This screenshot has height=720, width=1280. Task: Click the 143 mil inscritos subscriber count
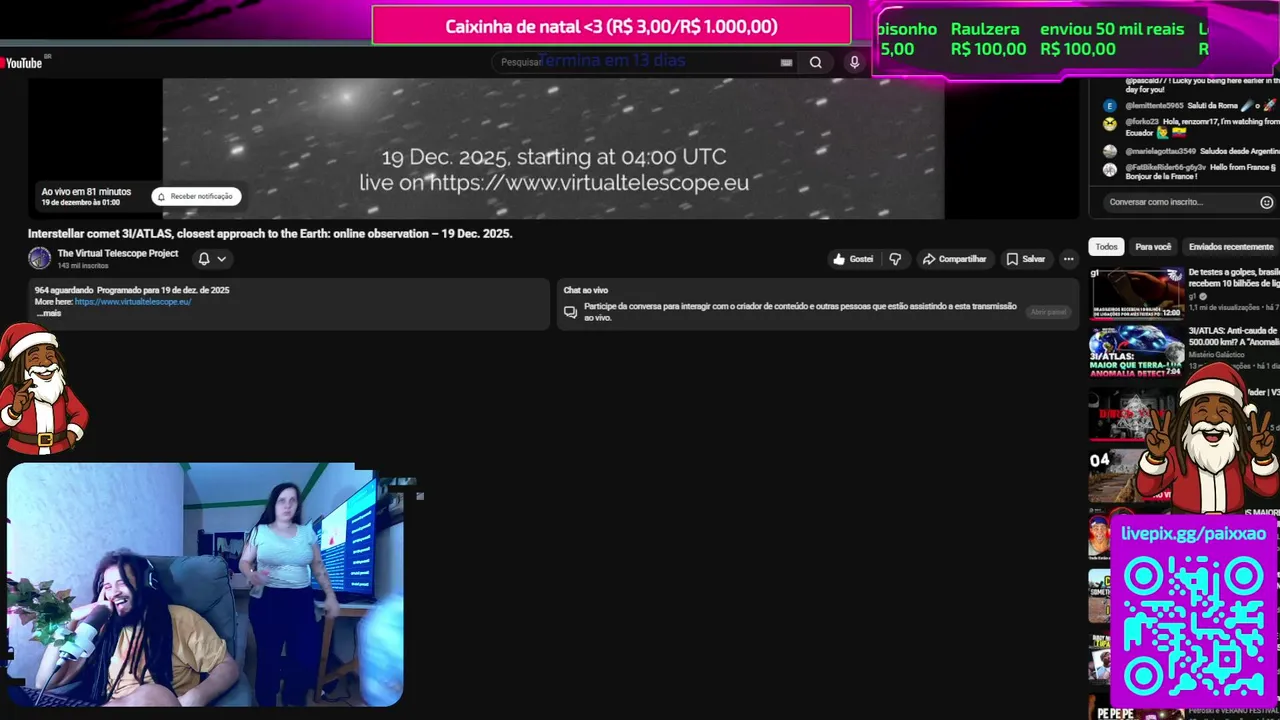[x=83, y=266]
